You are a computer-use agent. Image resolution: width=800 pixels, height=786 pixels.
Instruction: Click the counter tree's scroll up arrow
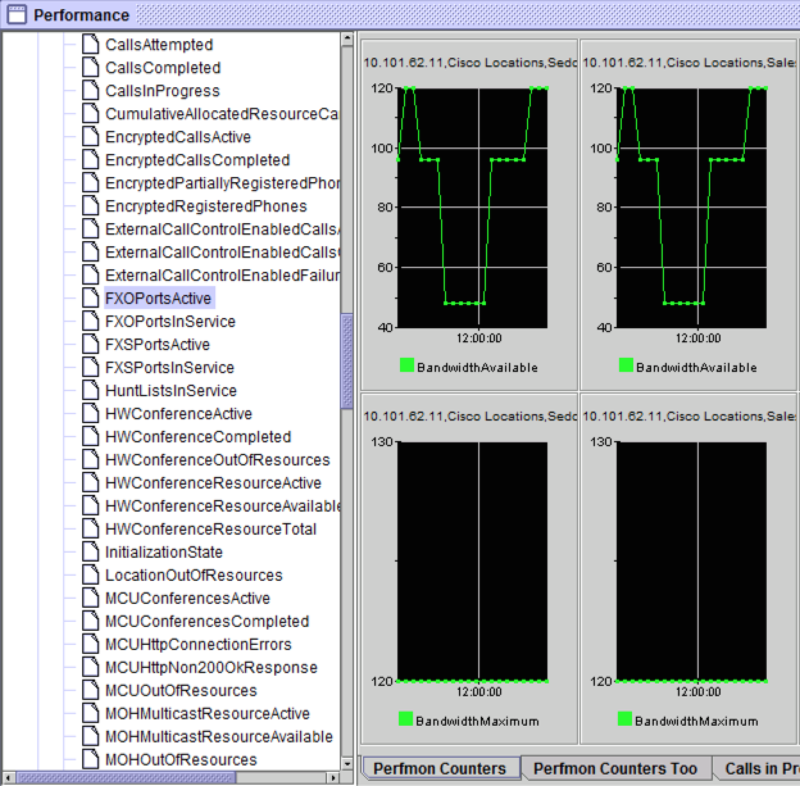tap(347, 38)
